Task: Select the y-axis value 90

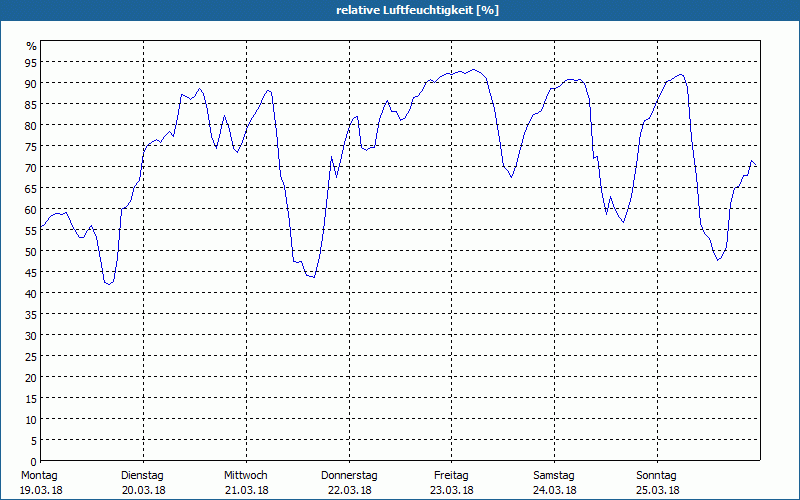Action: click(x=31, y=83)
